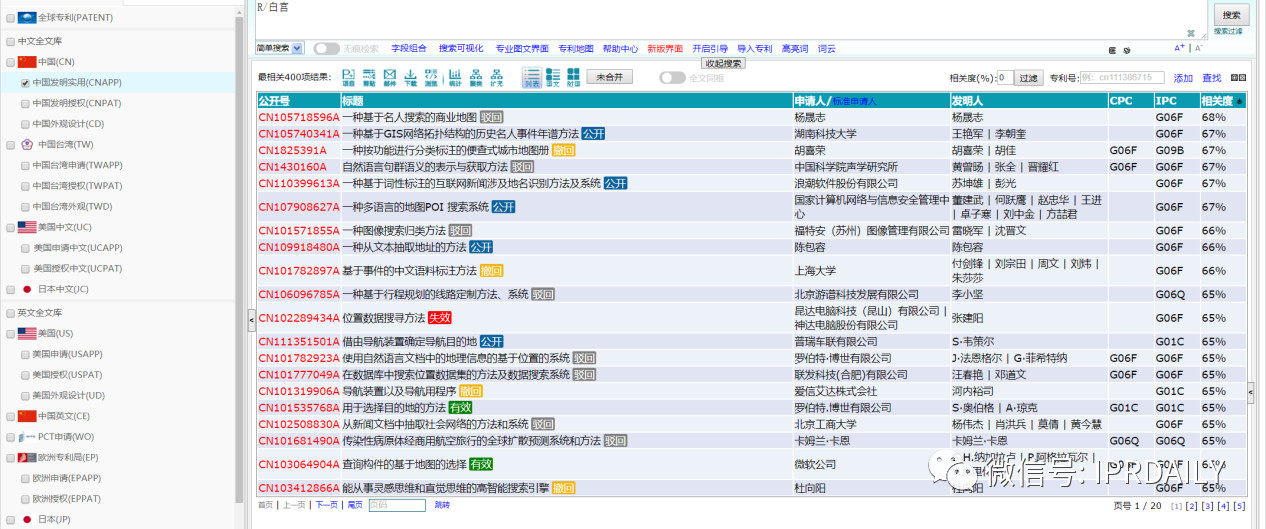1266x529 pixels.
Task: Click the small list icon left of A+
Action: point(1112,50)
